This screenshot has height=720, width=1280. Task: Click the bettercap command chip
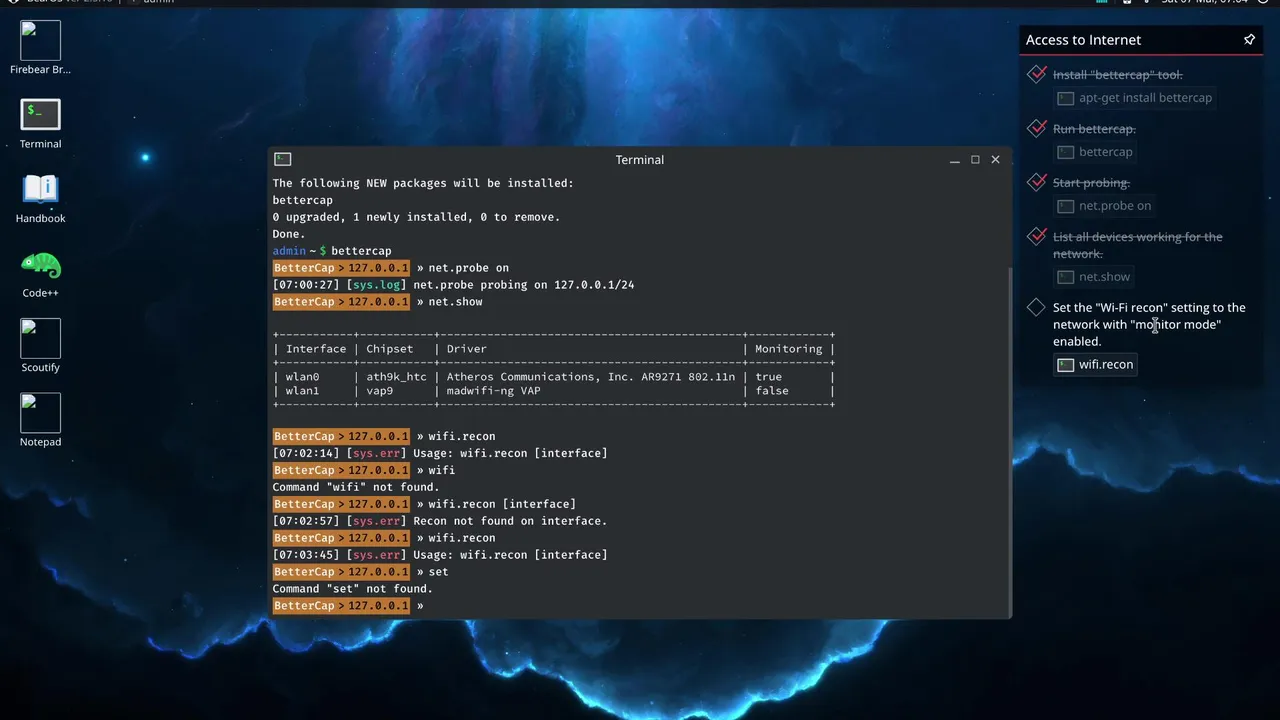pyautogui.click(x=1095, y=152)
